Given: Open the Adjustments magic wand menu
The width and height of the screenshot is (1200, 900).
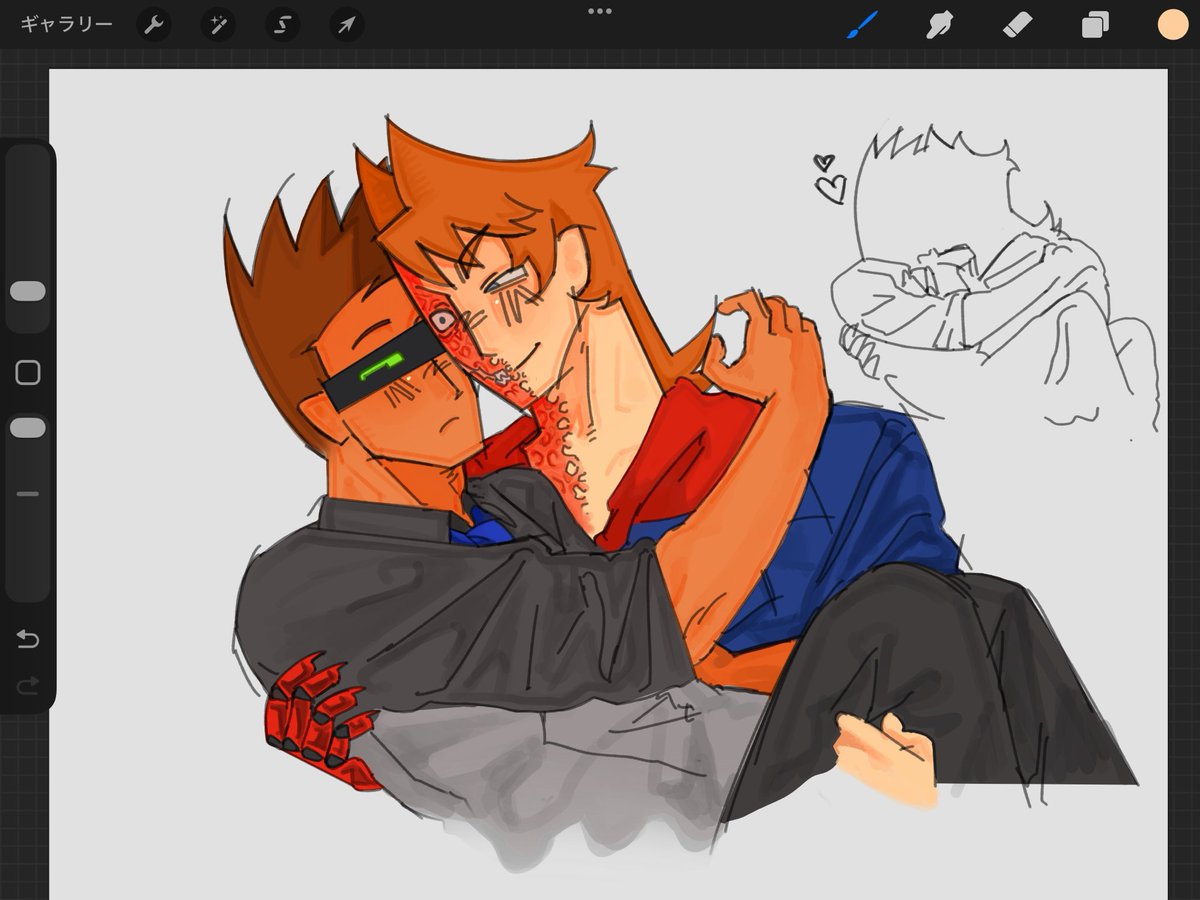Looking at the screenshot, I should point(217,25).
